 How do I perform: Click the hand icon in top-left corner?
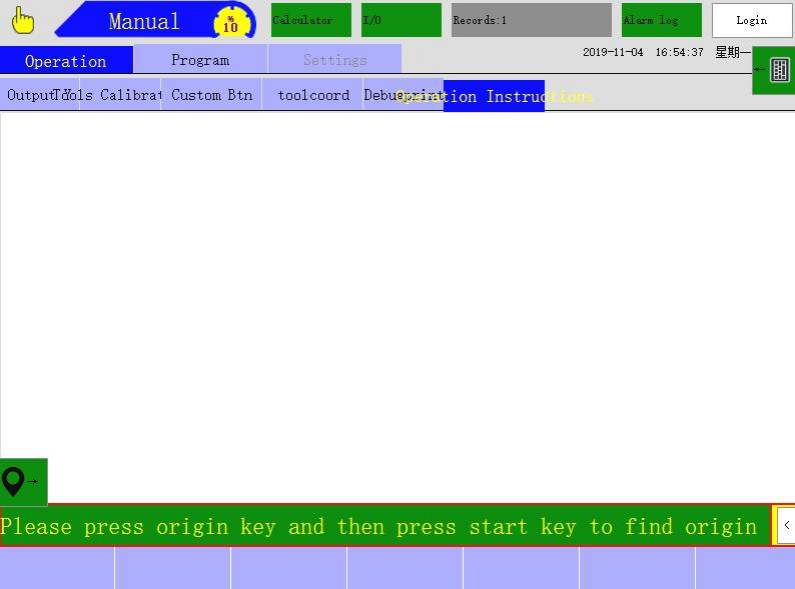coord(22,20)
